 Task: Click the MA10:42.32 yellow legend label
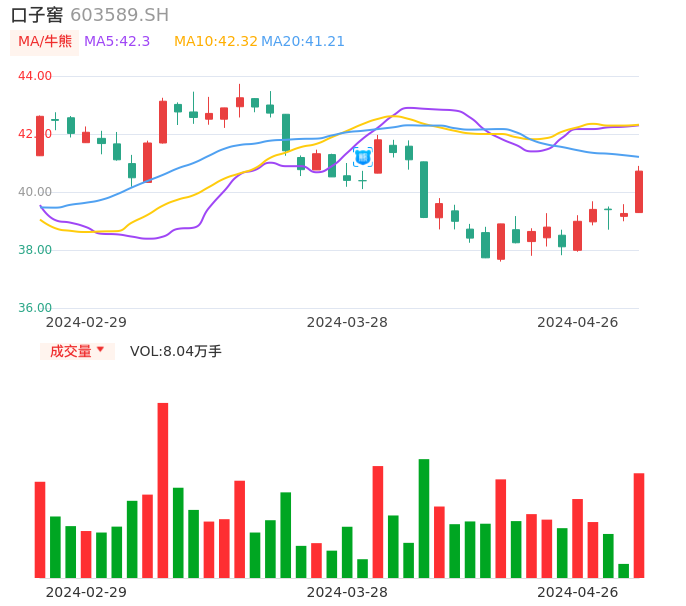[x=215, y=42]
